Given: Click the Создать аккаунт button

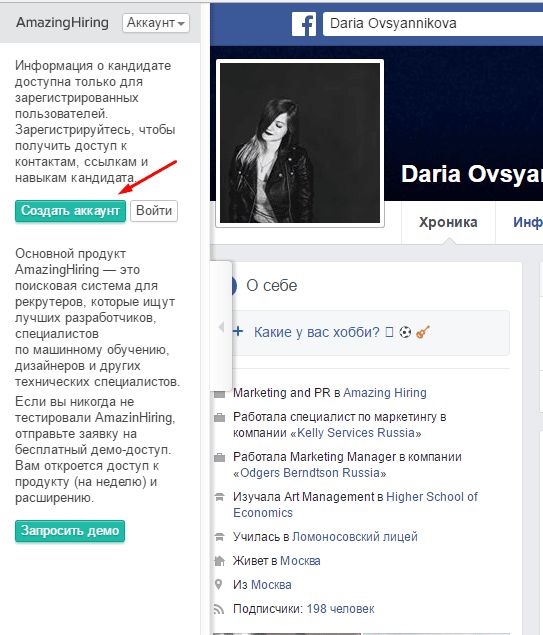Looking at the screenshot, I should (70, 211).
